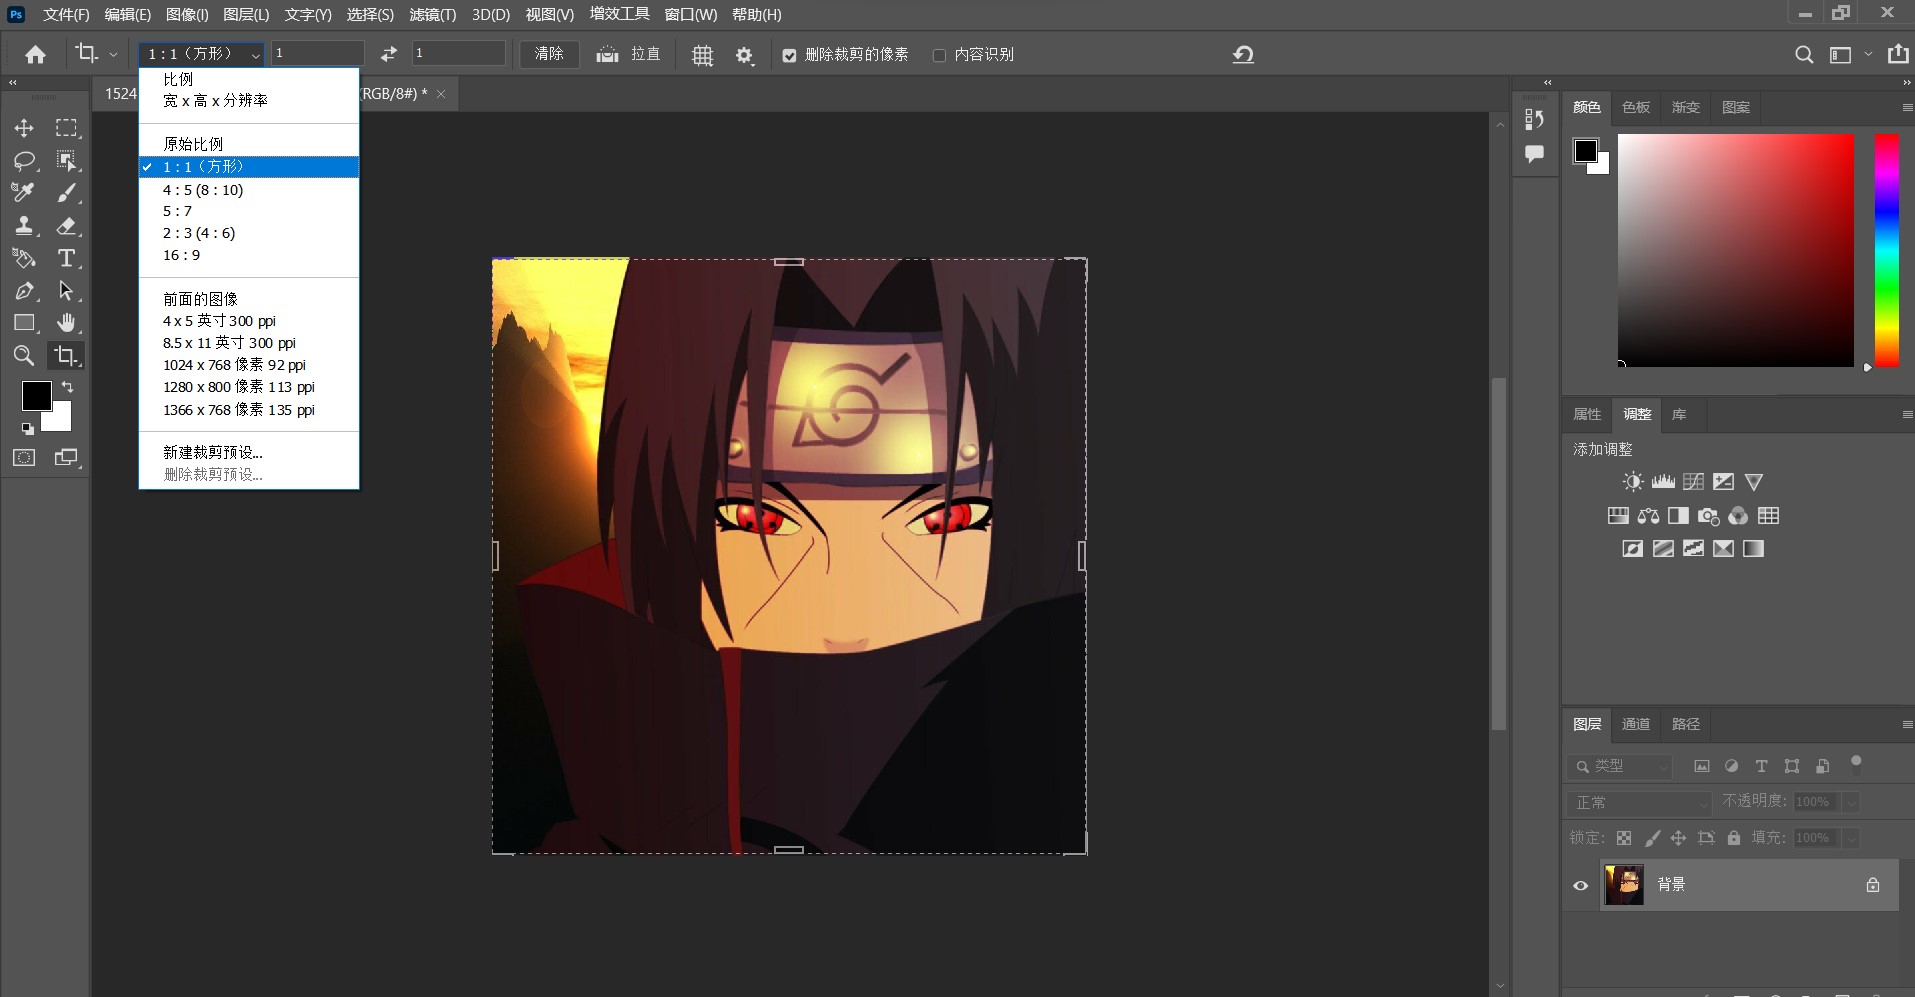Toggle lock position icon
1915x997 pixels.
pos(1678,838)
